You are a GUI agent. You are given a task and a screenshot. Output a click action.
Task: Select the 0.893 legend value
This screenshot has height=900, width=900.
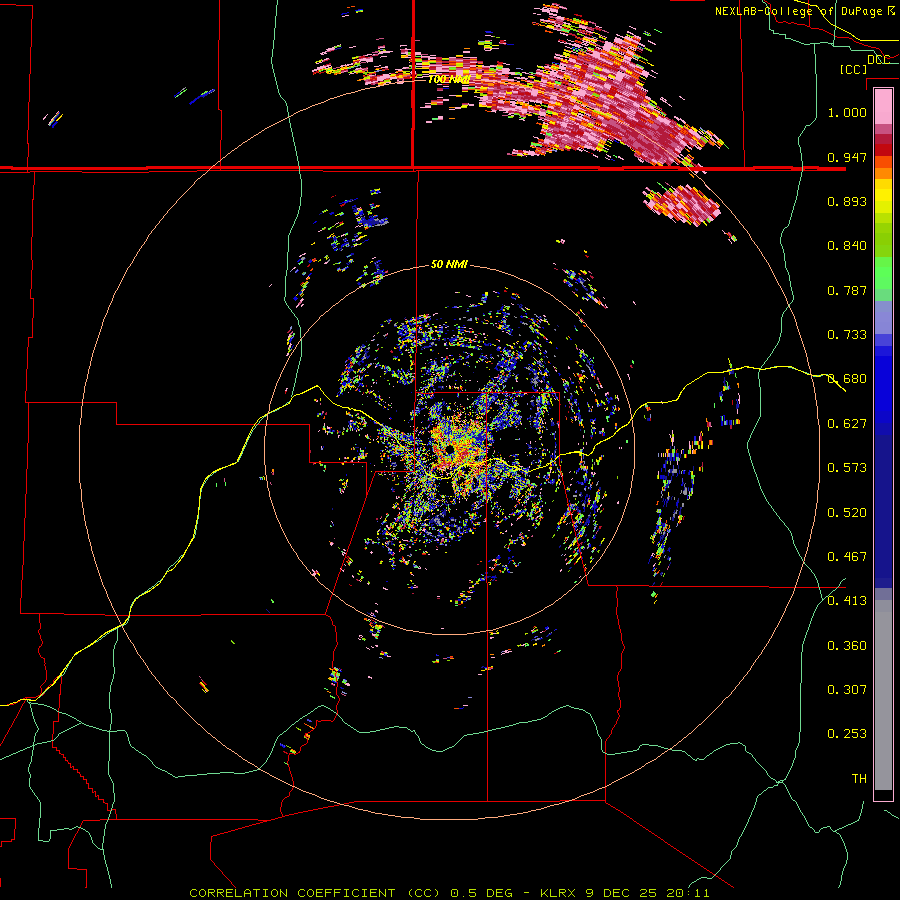point(847,201)
